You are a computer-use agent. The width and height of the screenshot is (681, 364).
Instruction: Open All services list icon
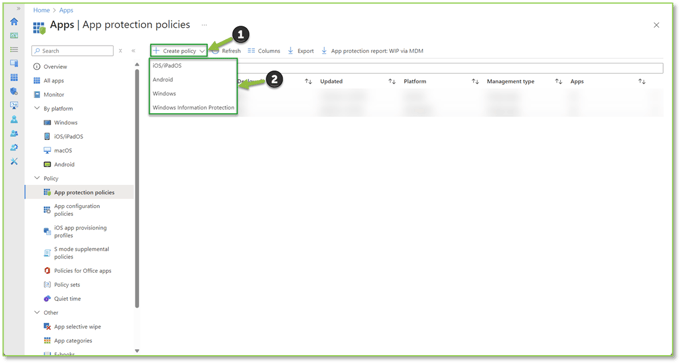click(14, 50)
